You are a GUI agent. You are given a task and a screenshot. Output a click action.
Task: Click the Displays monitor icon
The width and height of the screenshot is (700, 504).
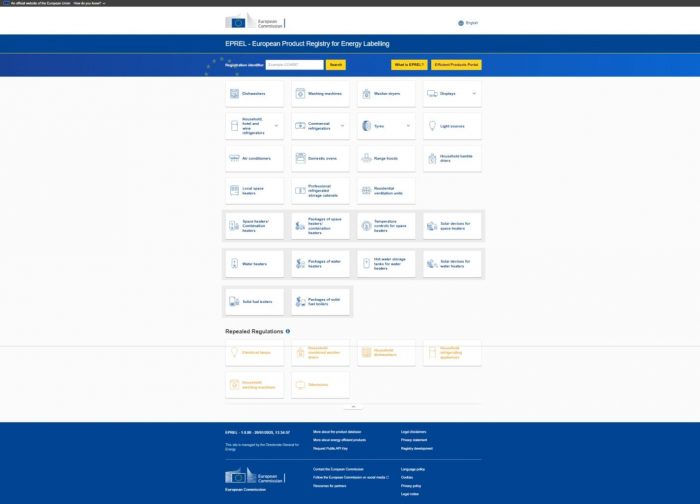[x=432, y=93]
